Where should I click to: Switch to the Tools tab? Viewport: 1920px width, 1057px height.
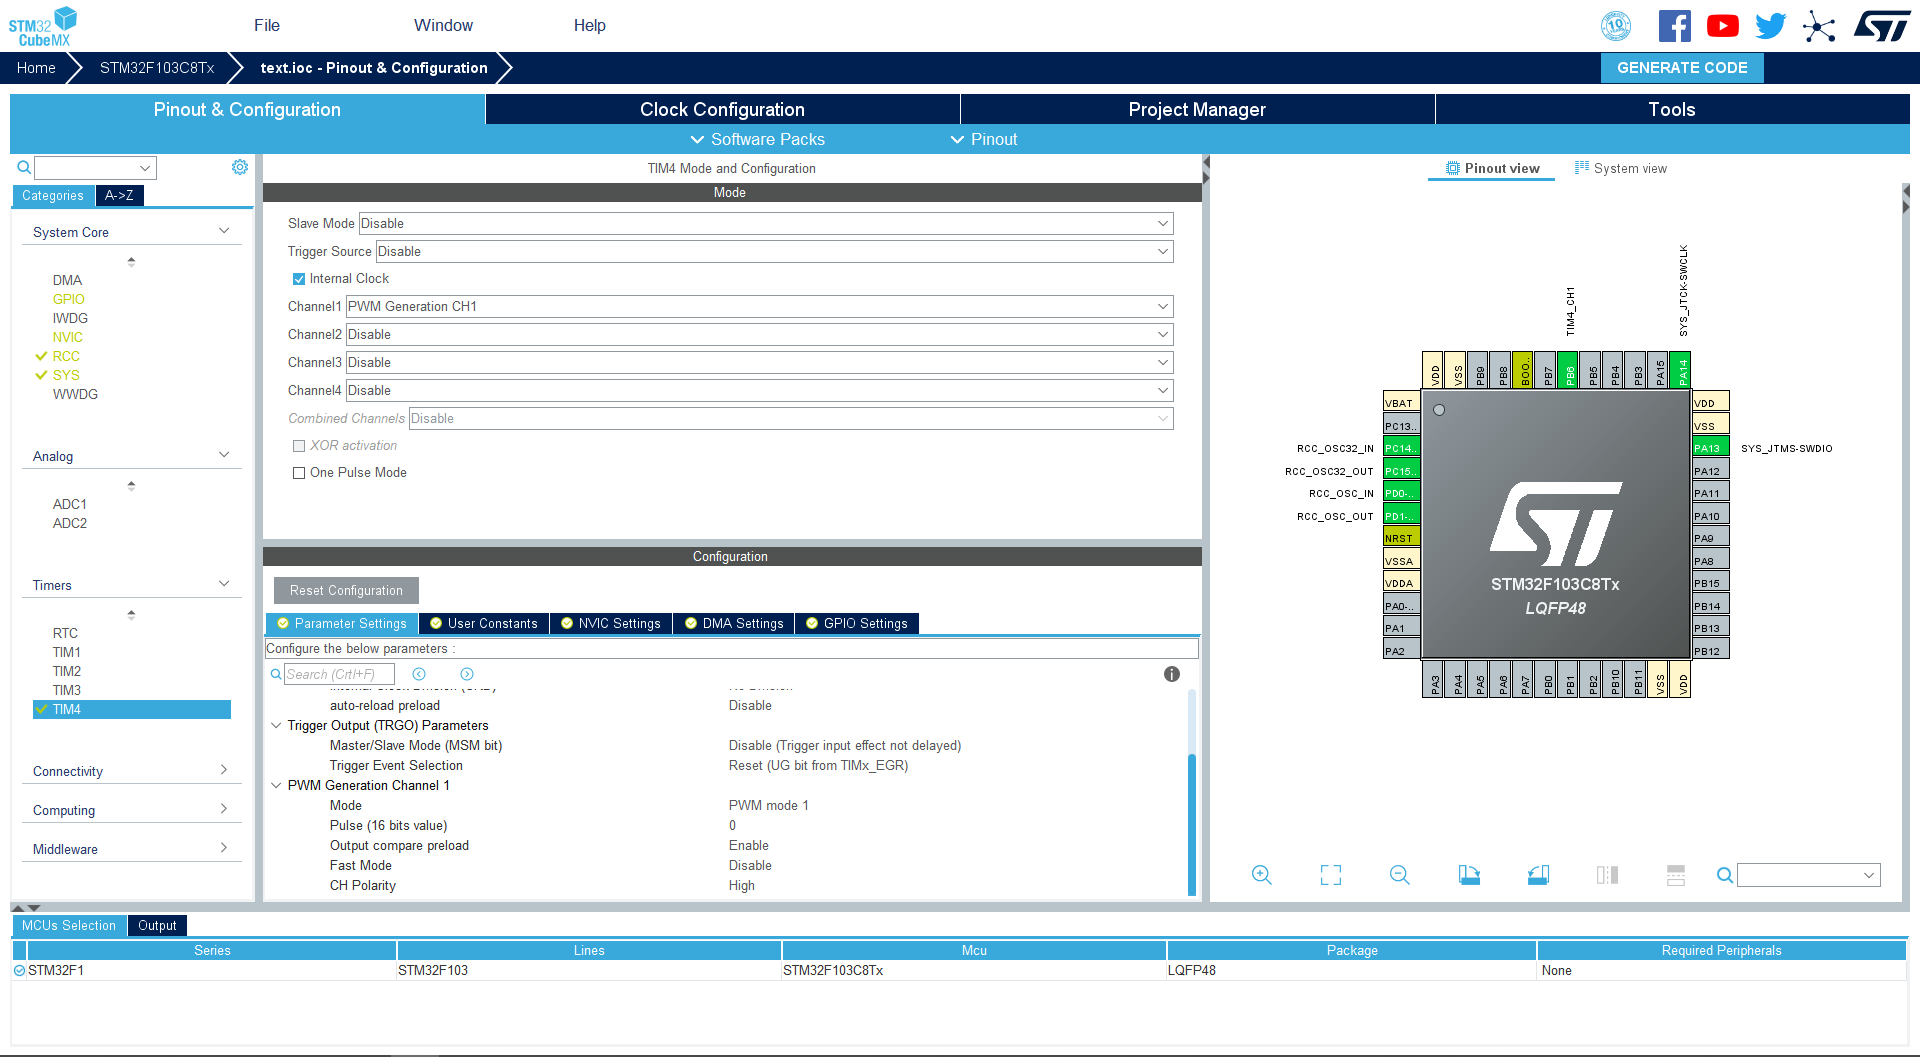coord(1672,110)
